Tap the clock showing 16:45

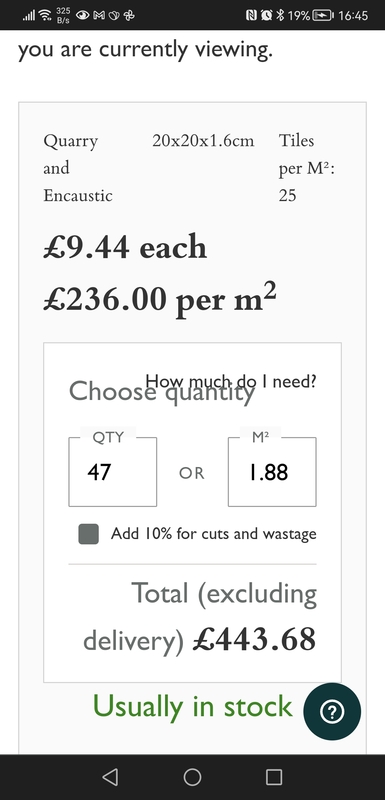tap(353, 15)
